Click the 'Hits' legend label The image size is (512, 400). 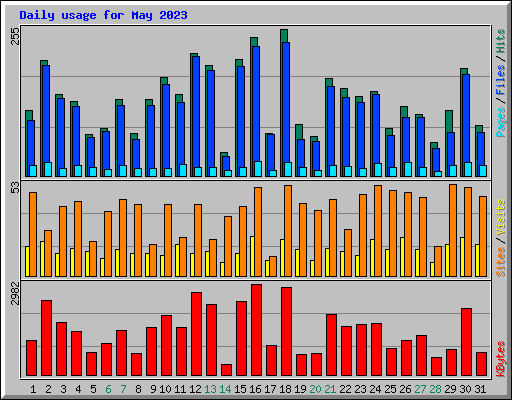tap(501, 41)
